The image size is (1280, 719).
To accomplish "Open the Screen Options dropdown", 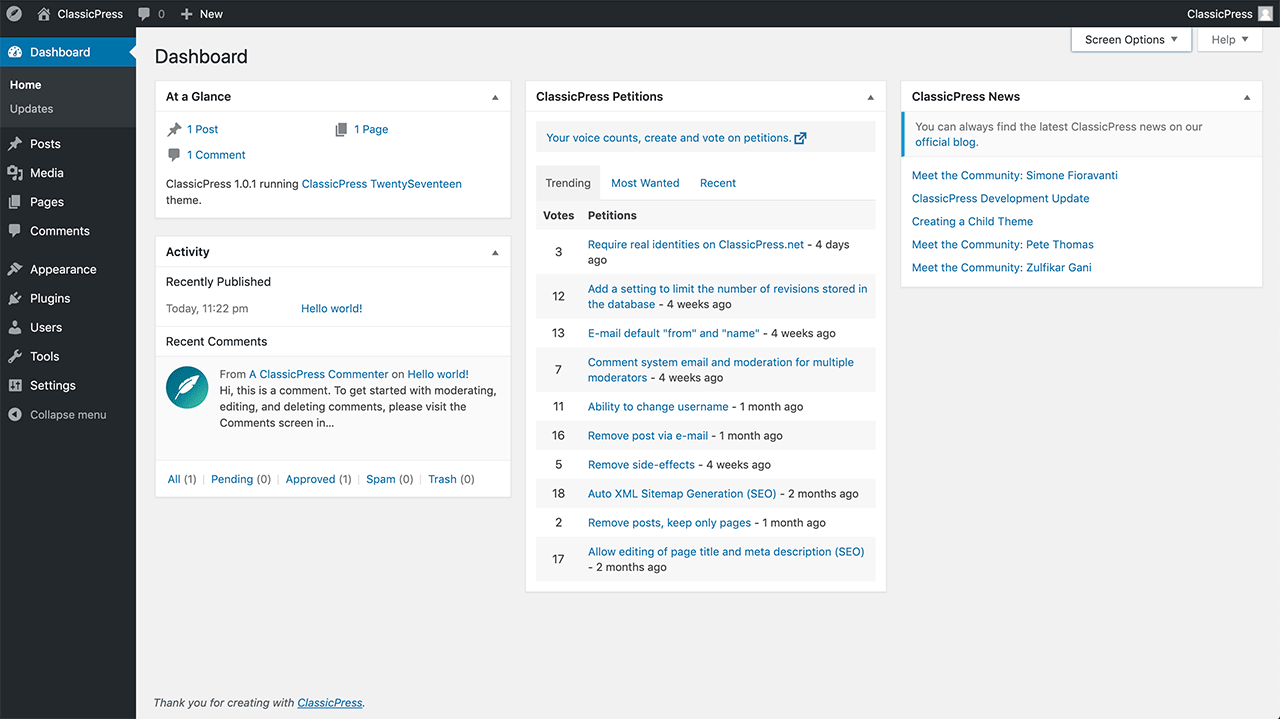I will [1130, 39].
